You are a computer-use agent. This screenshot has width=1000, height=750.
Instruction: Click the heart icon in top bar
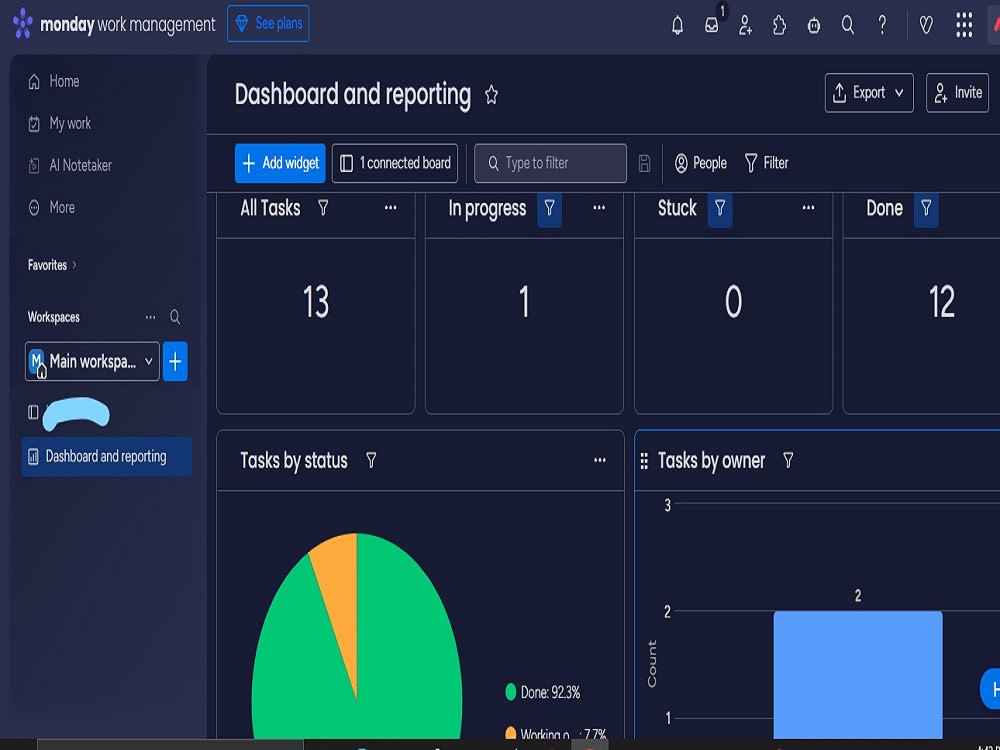pyautogui.click(x=926, y=25)
